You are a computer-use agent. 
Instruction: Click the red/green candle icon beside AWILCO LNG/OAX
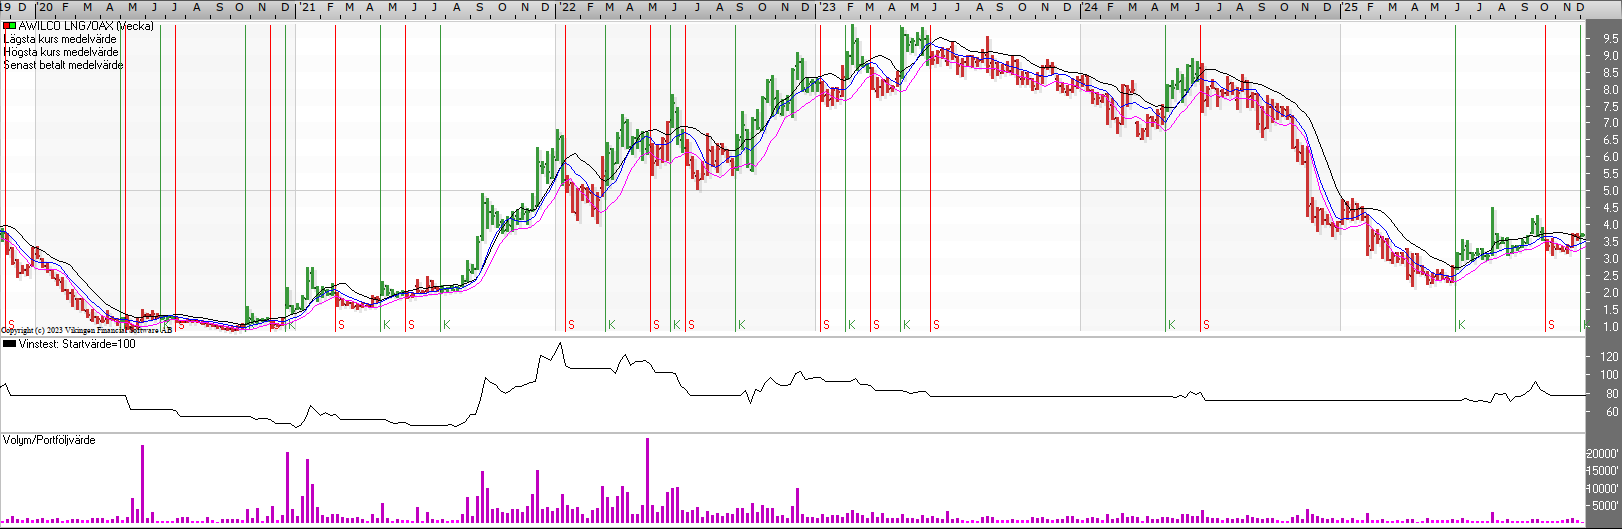pos(10,26)
